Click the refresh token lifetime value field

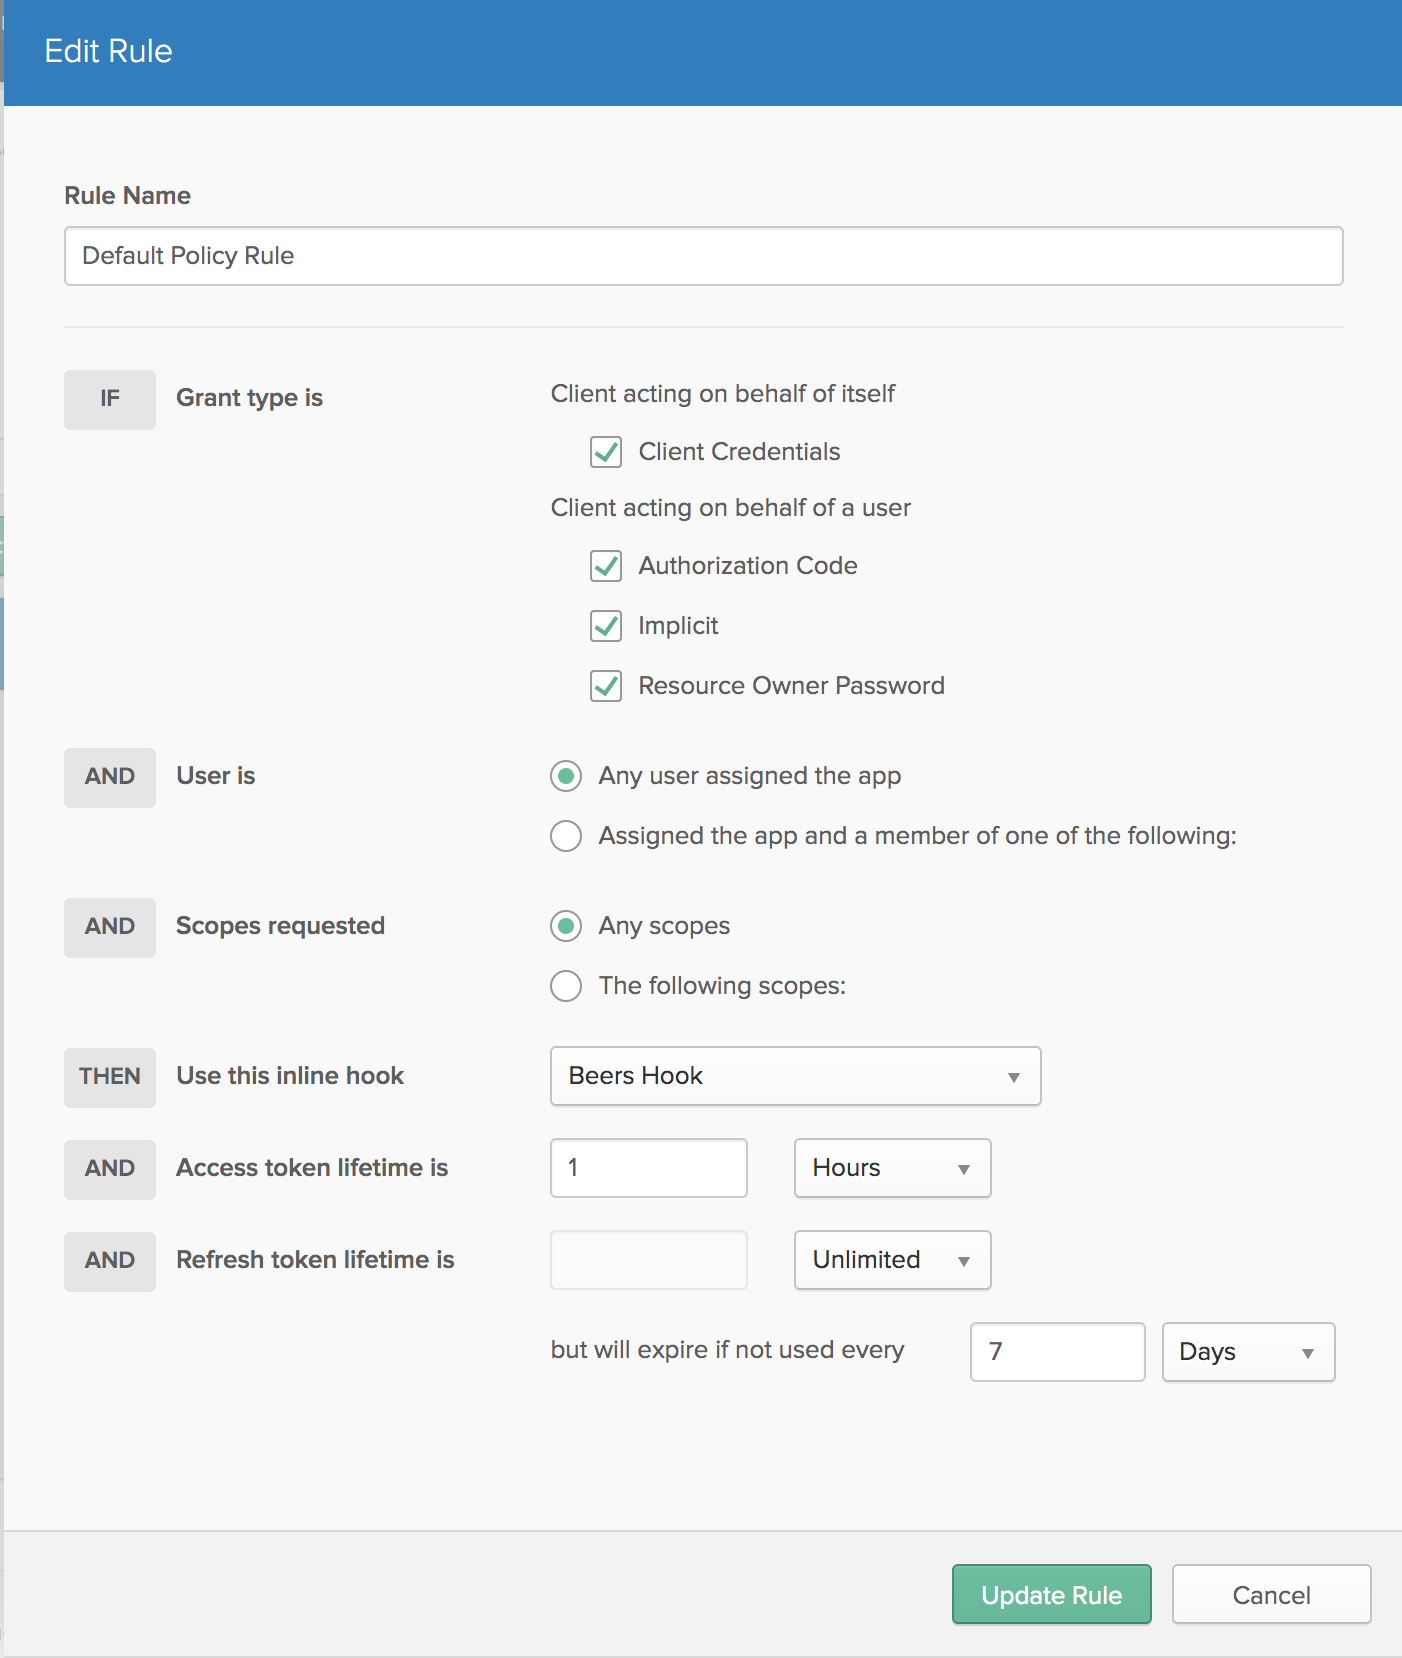[x=648, y=1260]
